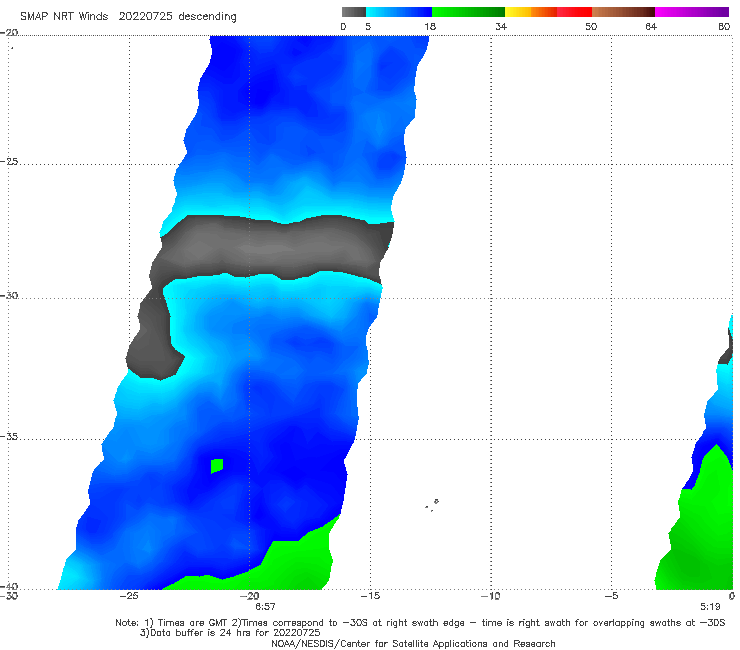740x650 pixels.
Task: Click the horizontal gray low-wind band across the swath
Action: coord(274,248)
